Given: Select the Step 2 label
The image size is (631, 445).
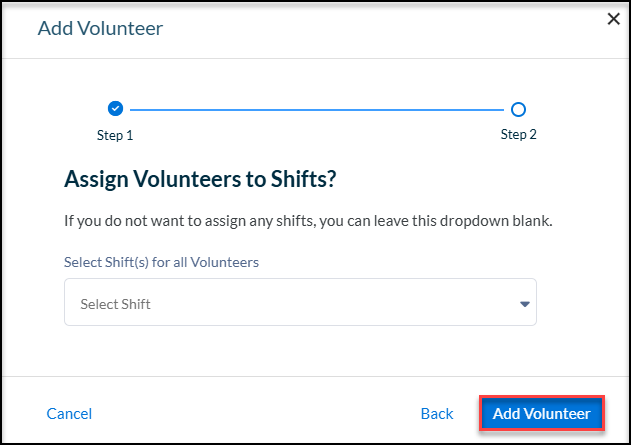Looking at the screenshot, I should coord(518,134).
